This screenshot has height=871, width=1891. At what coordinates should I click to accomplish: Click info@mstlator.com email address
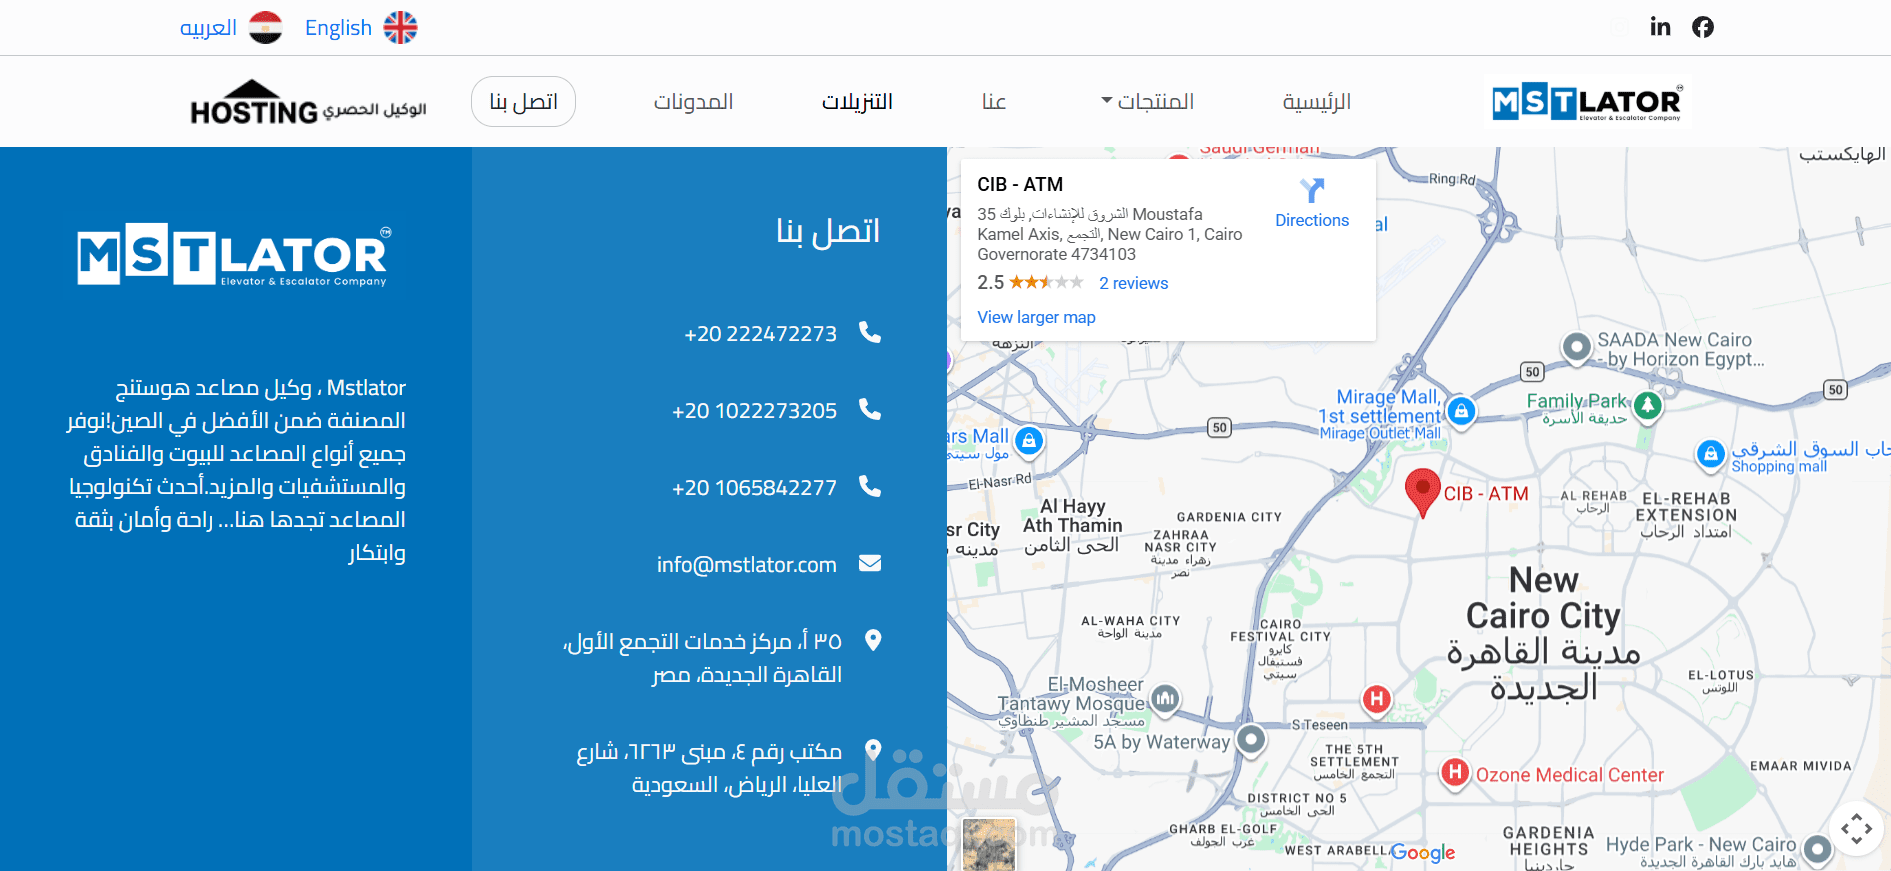pos(747,565)
